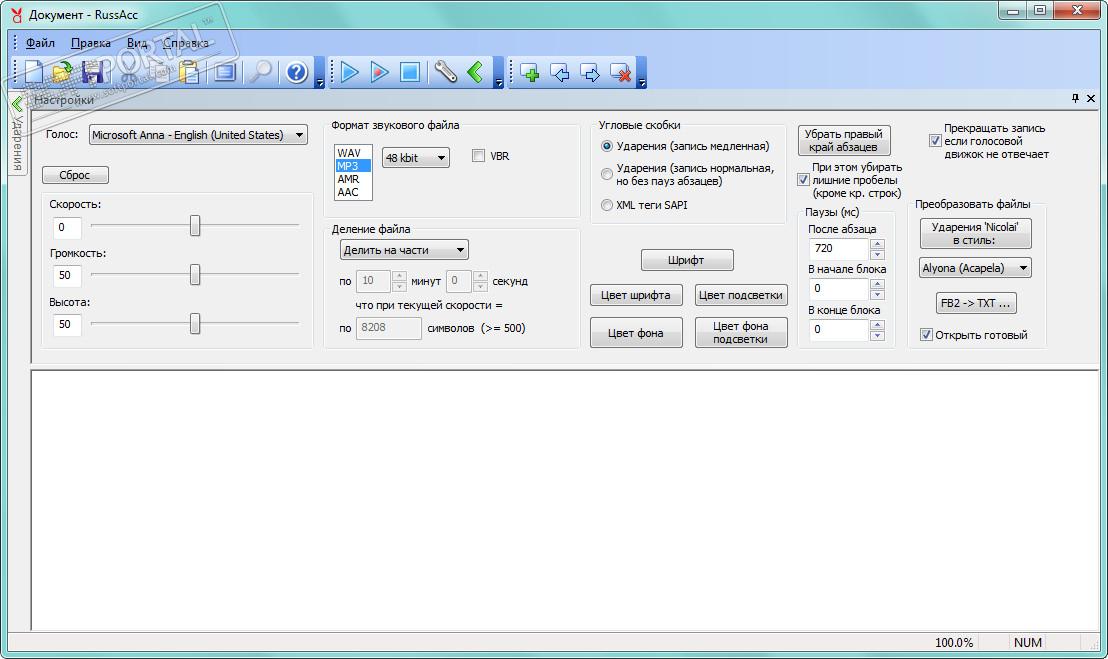Start recording with play-record icon

(379, 72)
